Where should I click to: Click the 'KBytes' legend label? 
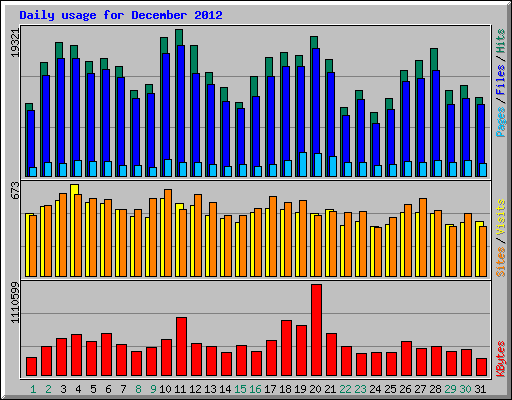(501, 359)
